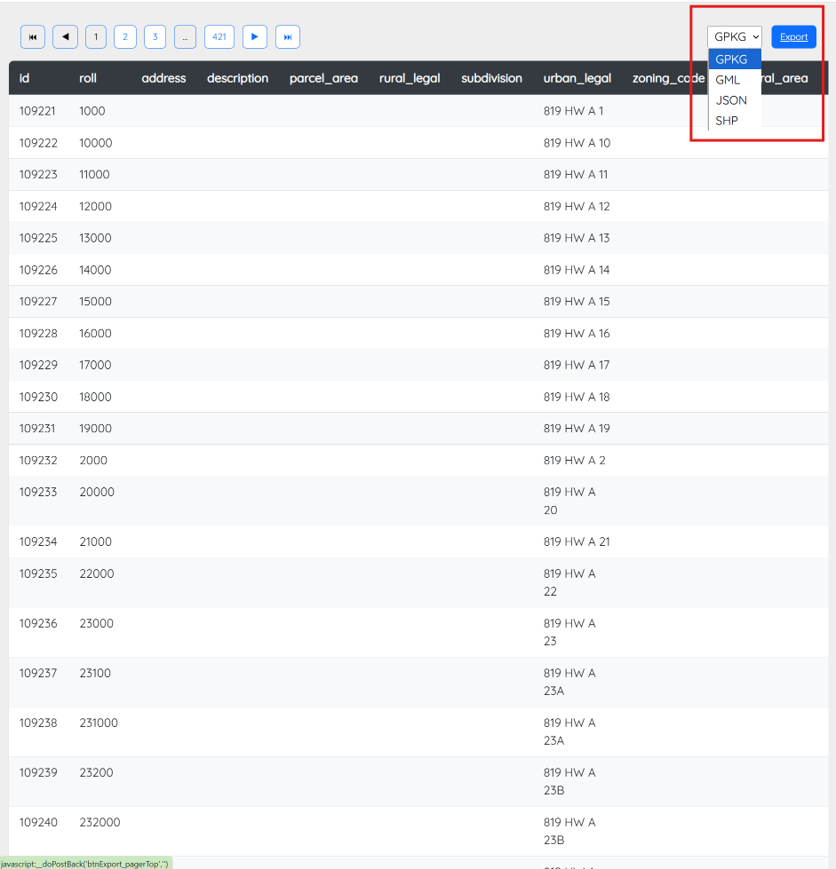836x869 pixels.
Task: Jump to page 421
Action: [219, 37]
